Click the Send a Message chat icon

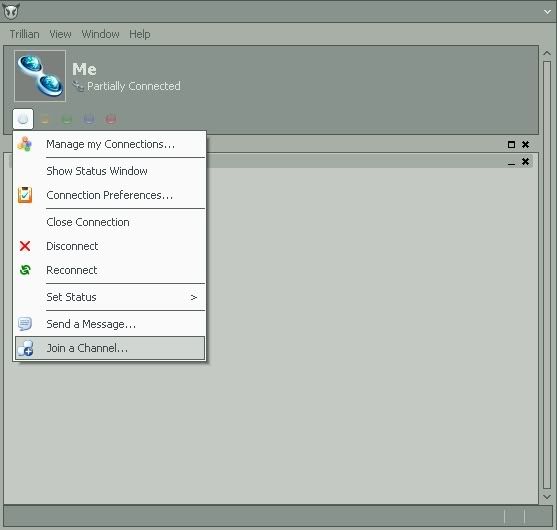click(x=25, y=324)
